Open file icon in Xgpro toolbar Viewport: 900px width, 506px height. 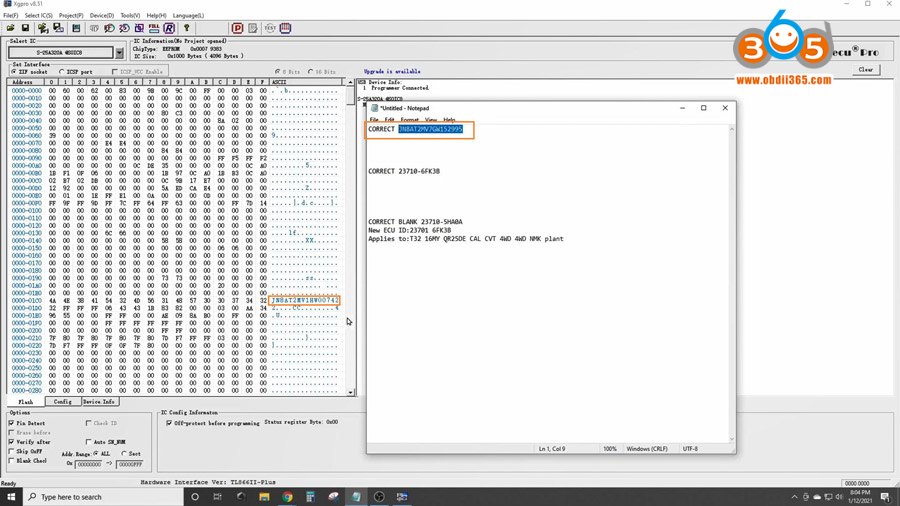tap(10, 28)
